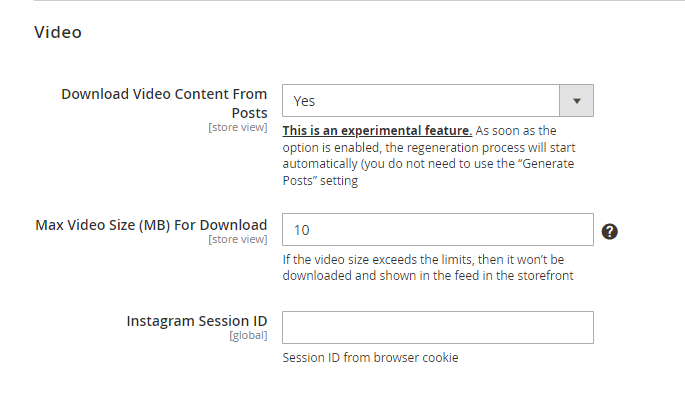Click into the Instagram Session ID field

438,327
